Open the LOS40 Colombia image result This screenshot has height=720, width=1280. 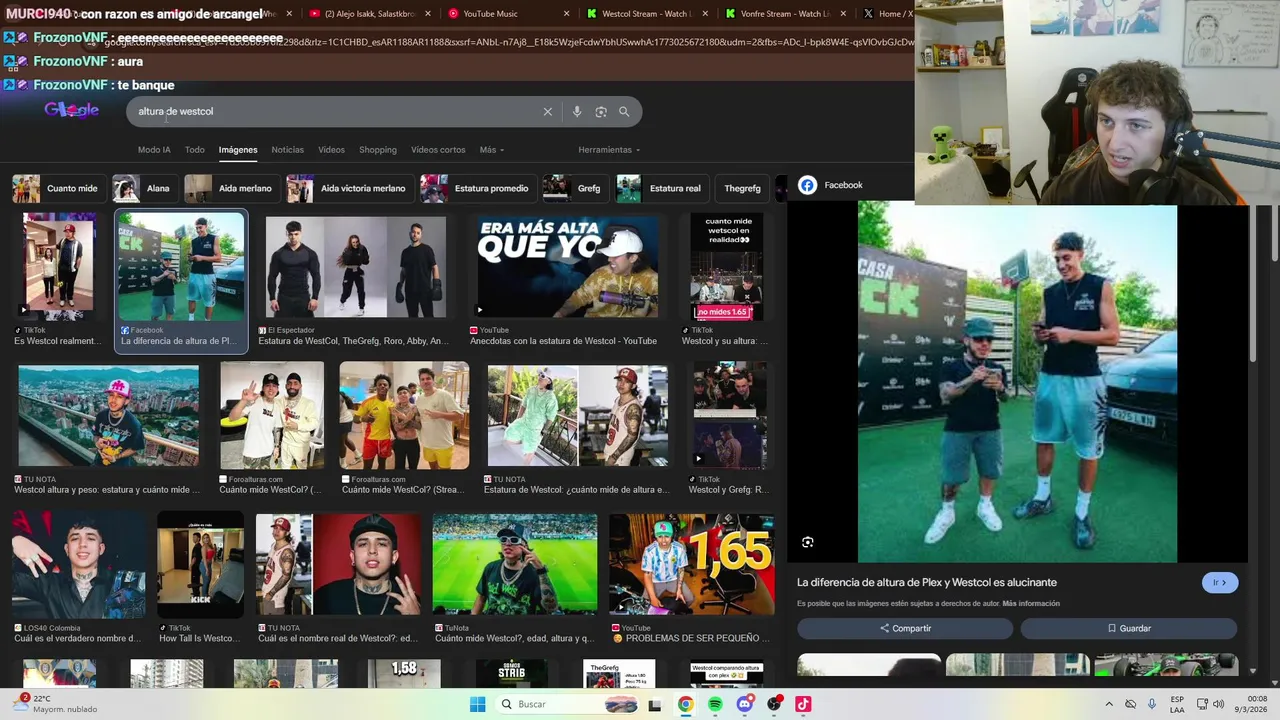pos(78,565)
